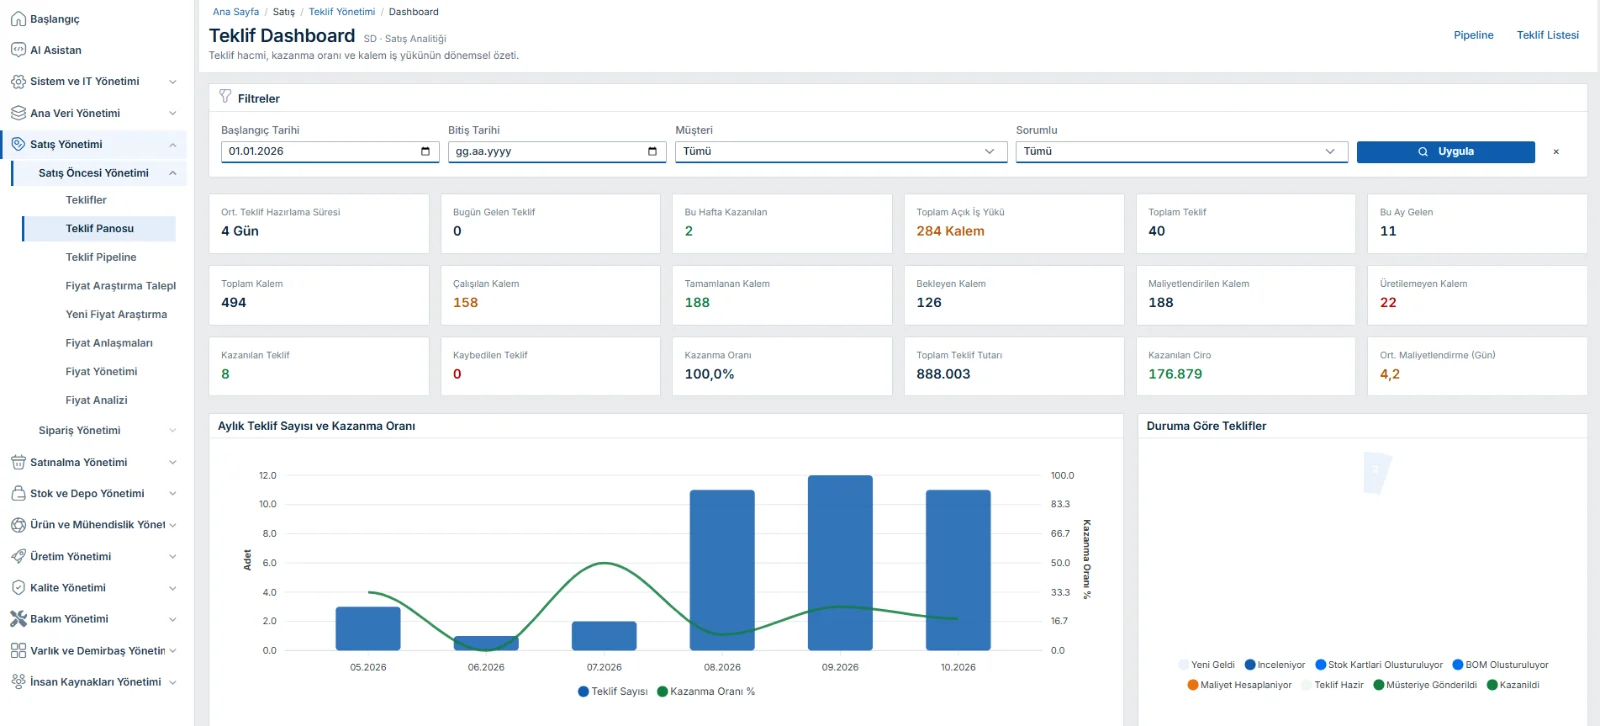Toggle the Inceleniyor legend entry

[x=1275, y=665]
